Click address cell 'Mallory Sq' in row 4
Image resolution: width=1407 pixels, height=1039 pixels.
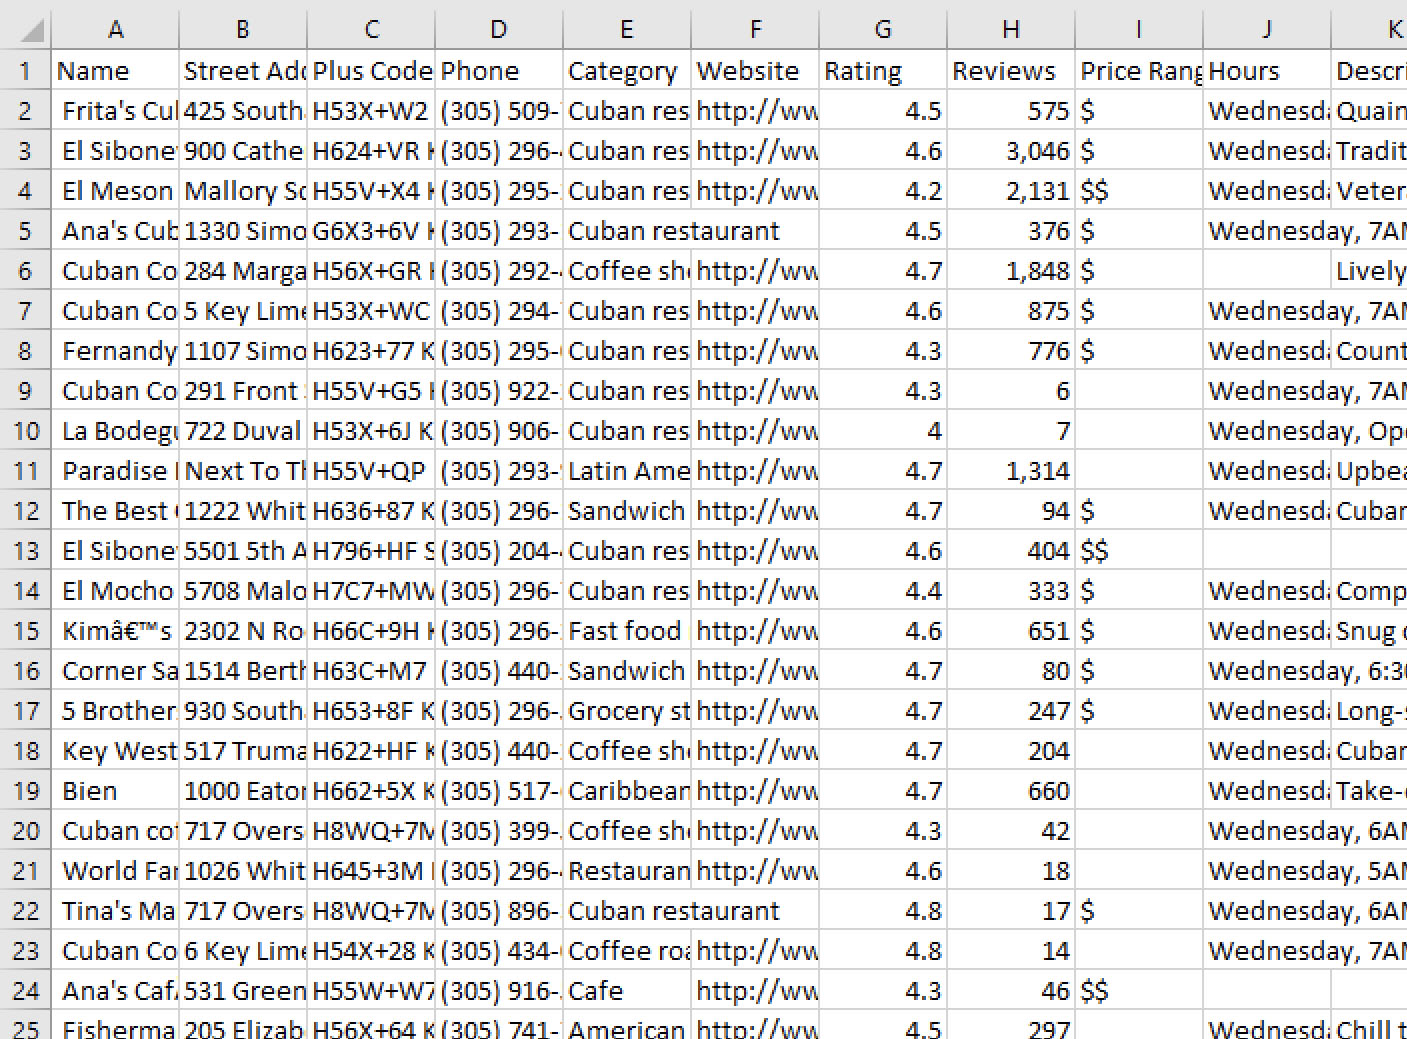coord(243,191)
